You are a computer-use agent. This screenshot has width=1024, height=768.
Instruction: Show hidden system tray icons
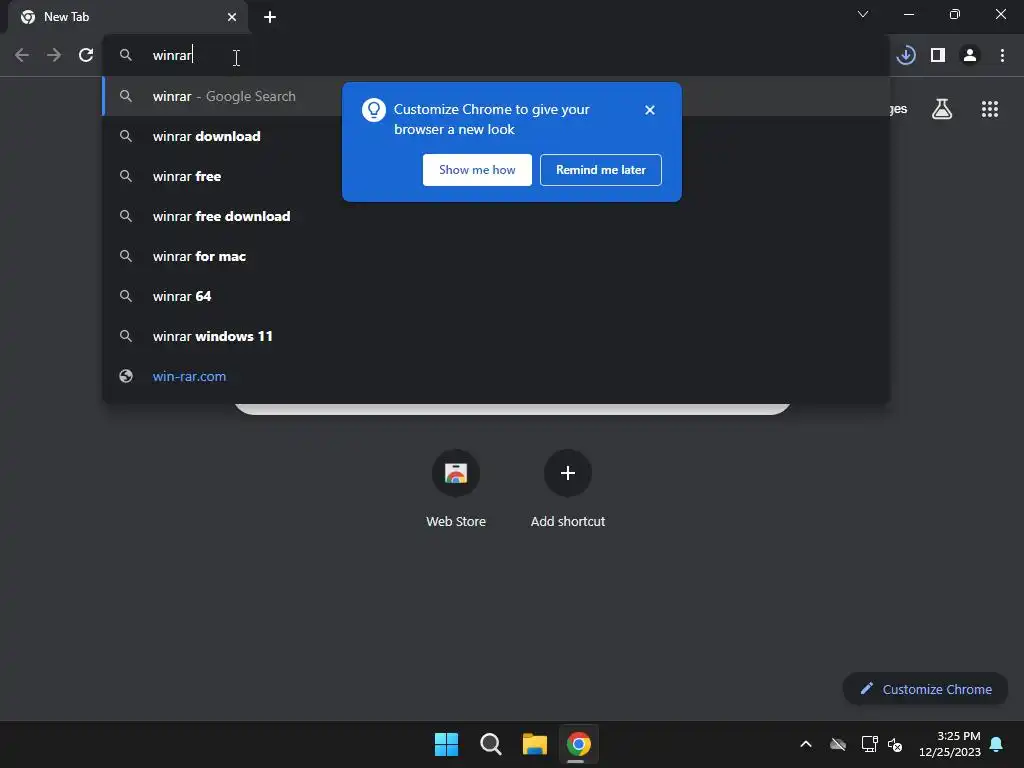tap(806, 744)
